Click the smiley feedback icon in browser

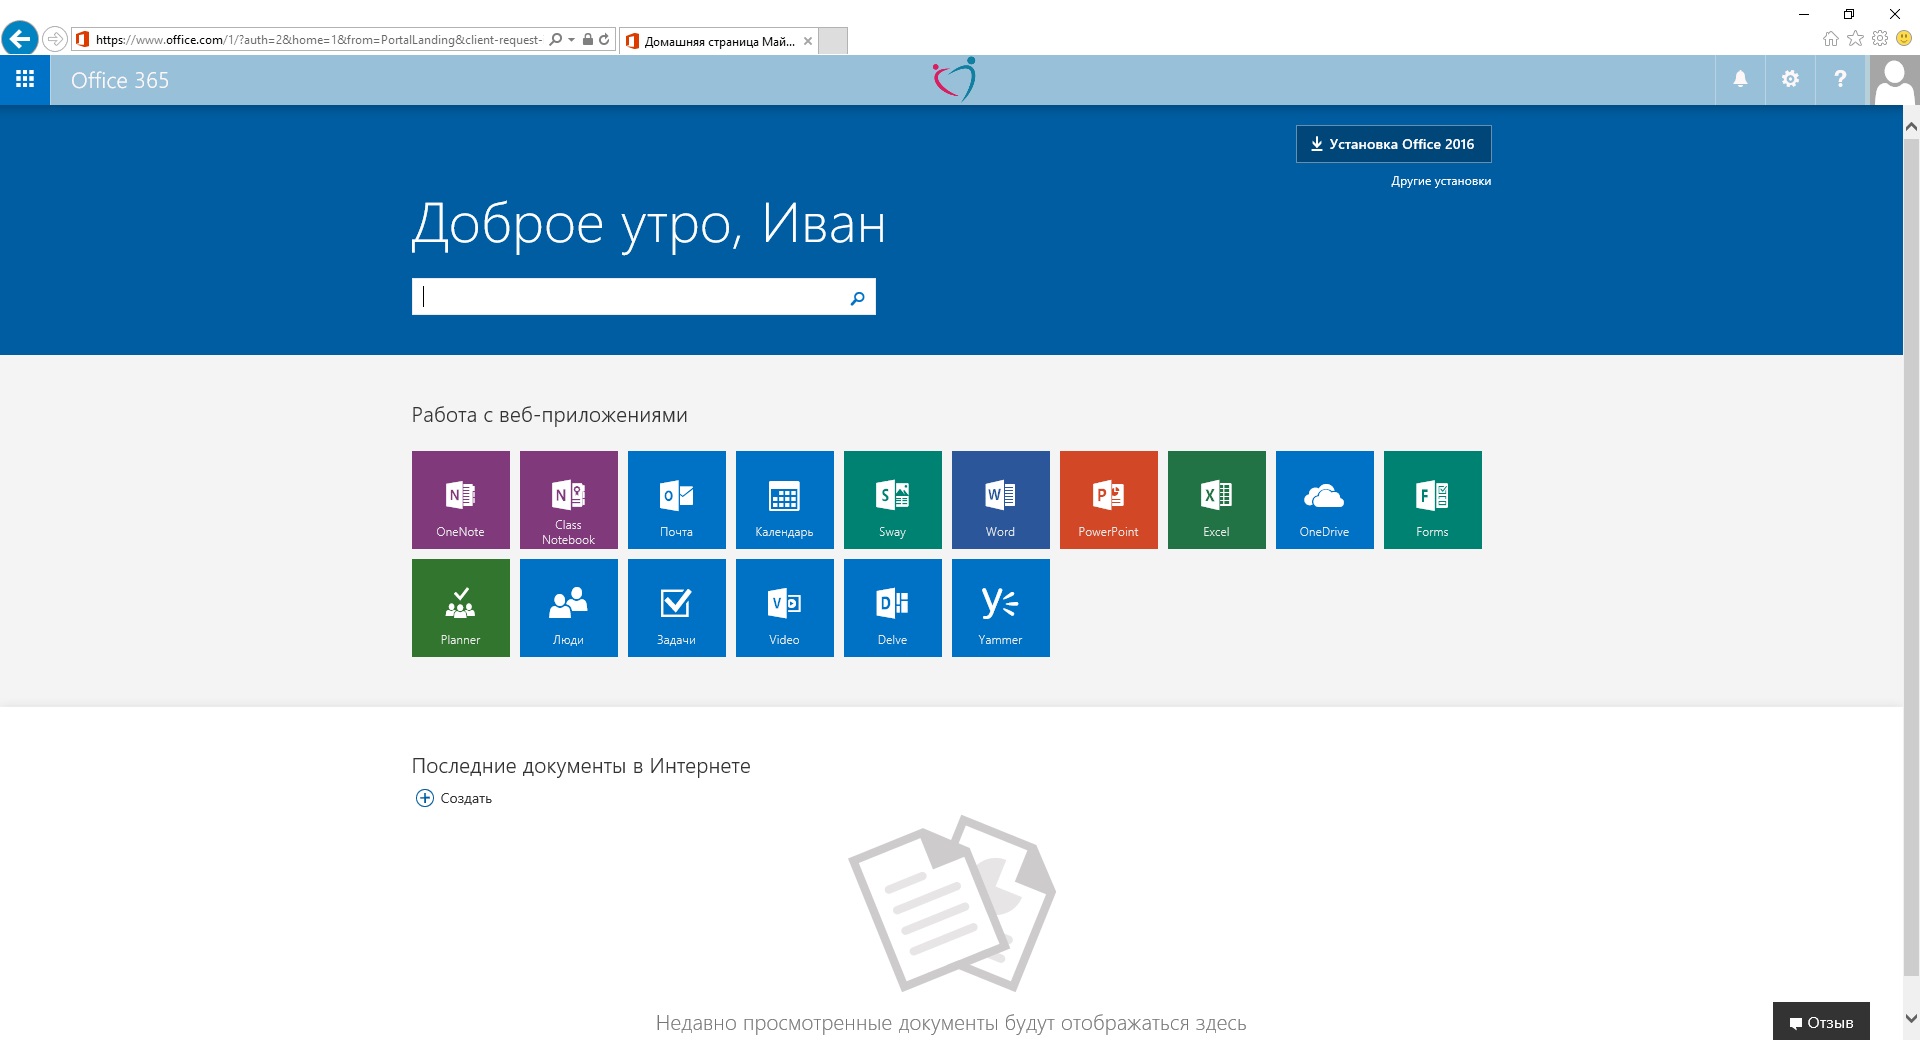[1904, 38]
